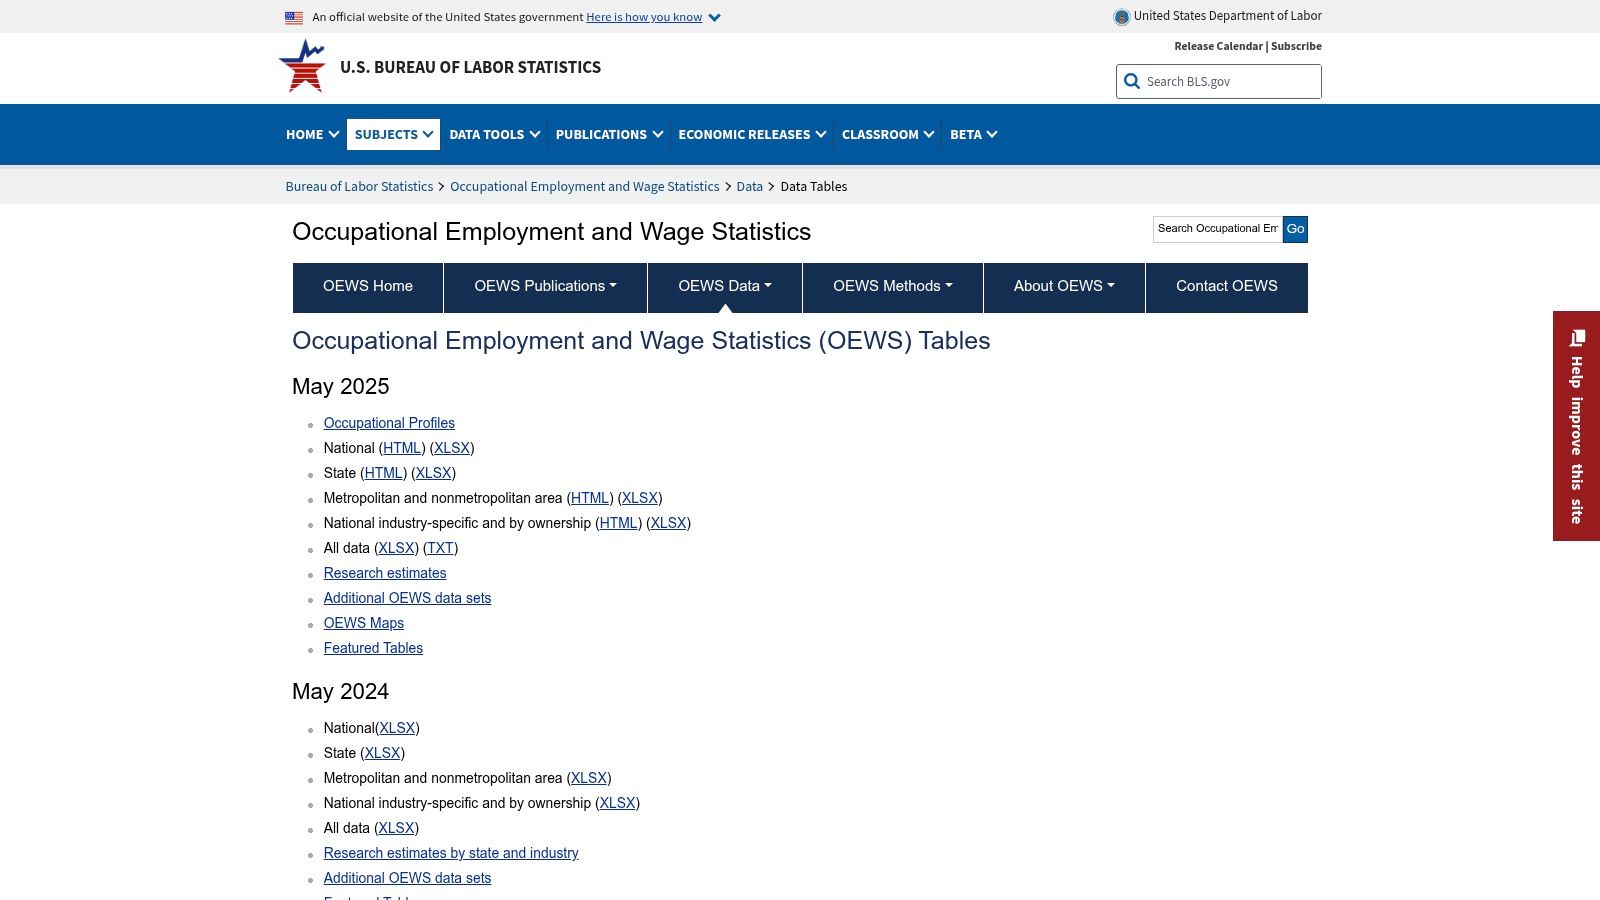
Task: Click the Data breadcrumb link
Action: (749, 187)
